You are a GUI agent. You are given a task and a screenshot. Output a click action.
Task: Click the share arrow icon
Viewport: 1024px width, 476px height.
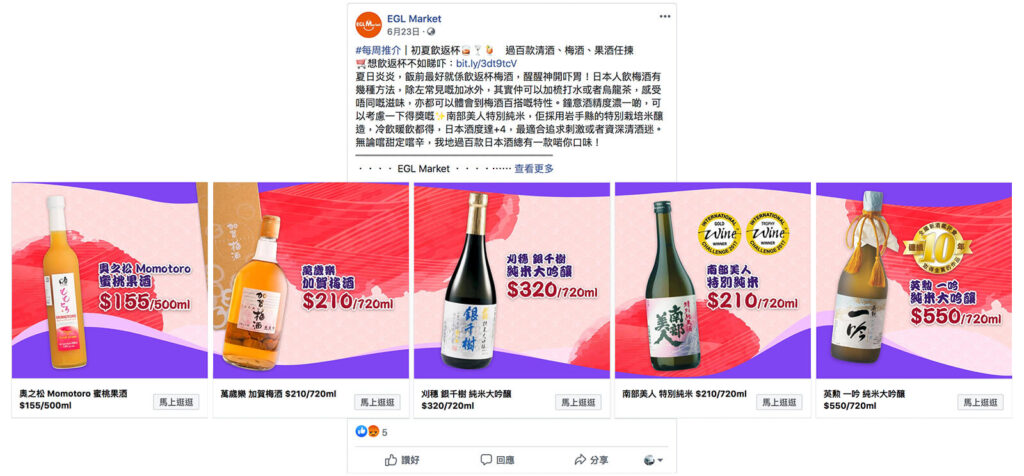(580, 460)
